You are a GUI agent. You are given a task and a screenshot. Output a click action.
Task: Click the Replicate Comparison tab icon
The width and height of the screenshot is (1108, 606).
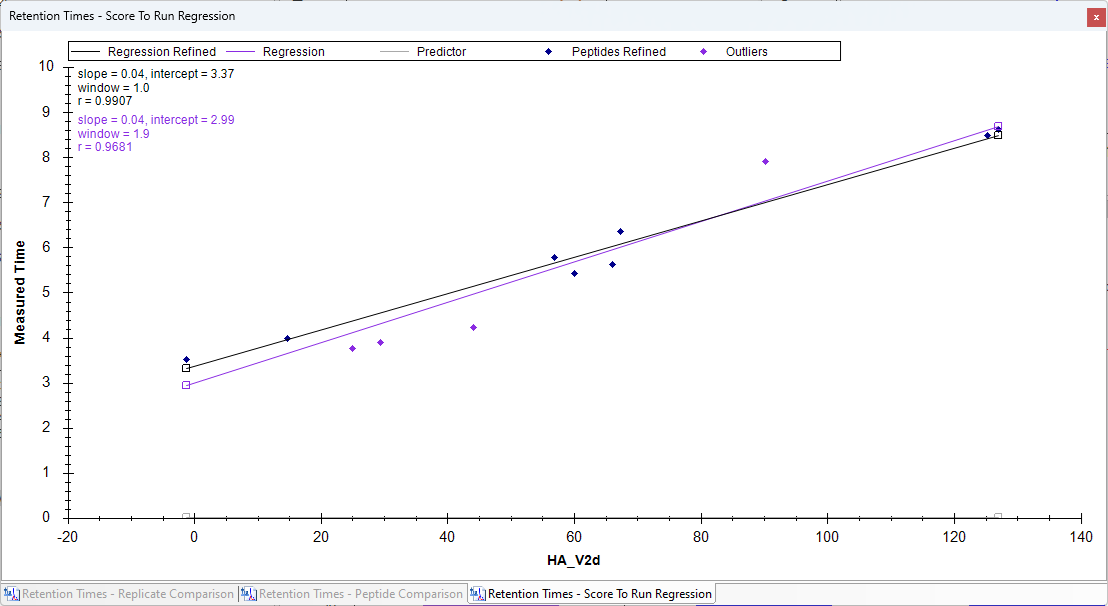(12, 594)
